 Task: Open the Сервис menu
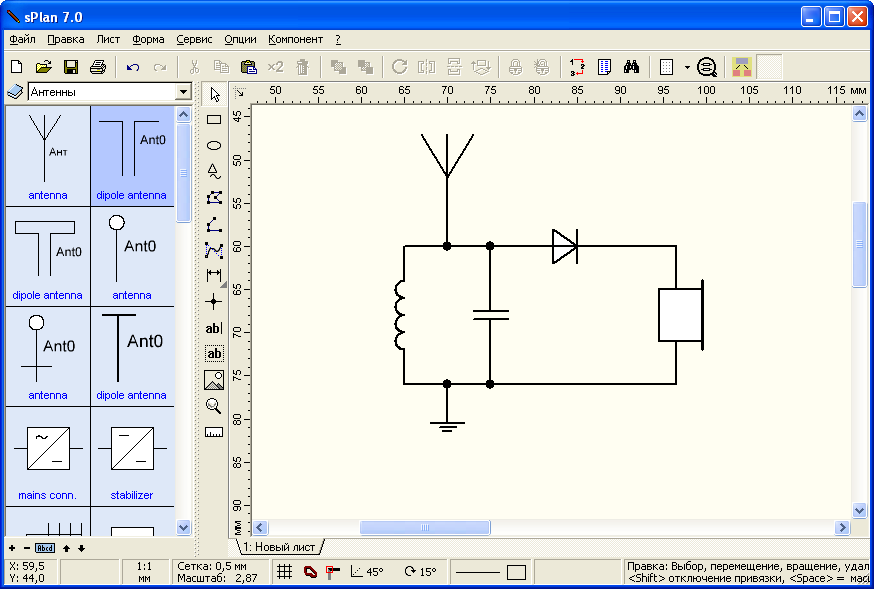pos(194,40)
